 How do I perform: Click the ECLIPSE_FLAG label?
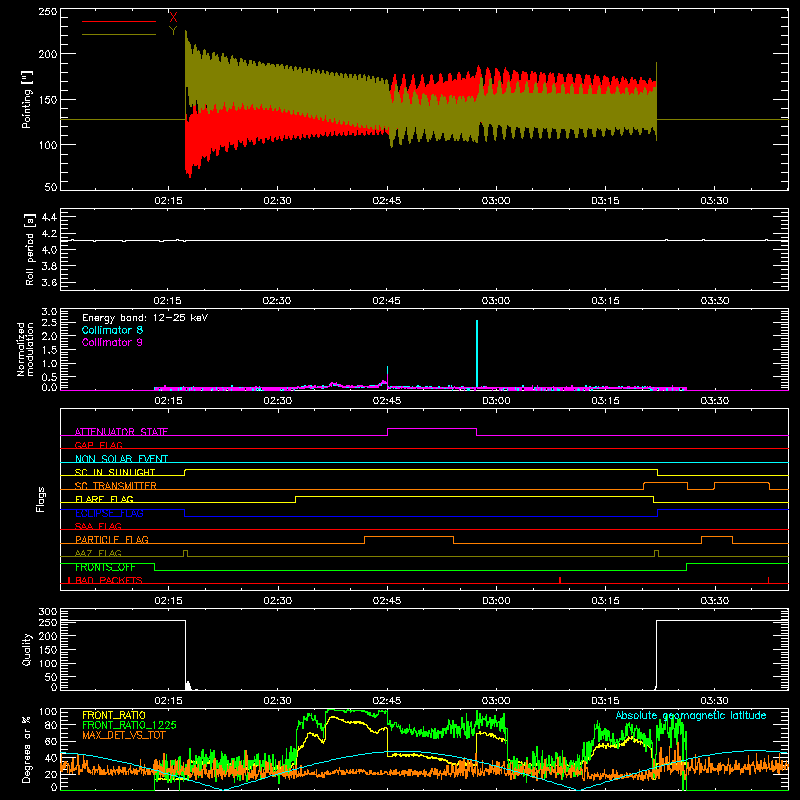109,513
